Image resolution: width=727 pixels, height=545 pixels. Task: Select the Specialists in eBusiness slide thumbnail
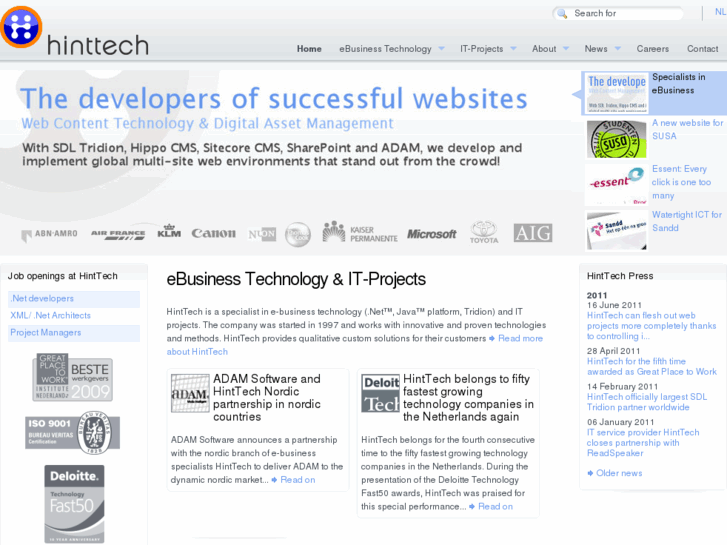click(617, 93)
